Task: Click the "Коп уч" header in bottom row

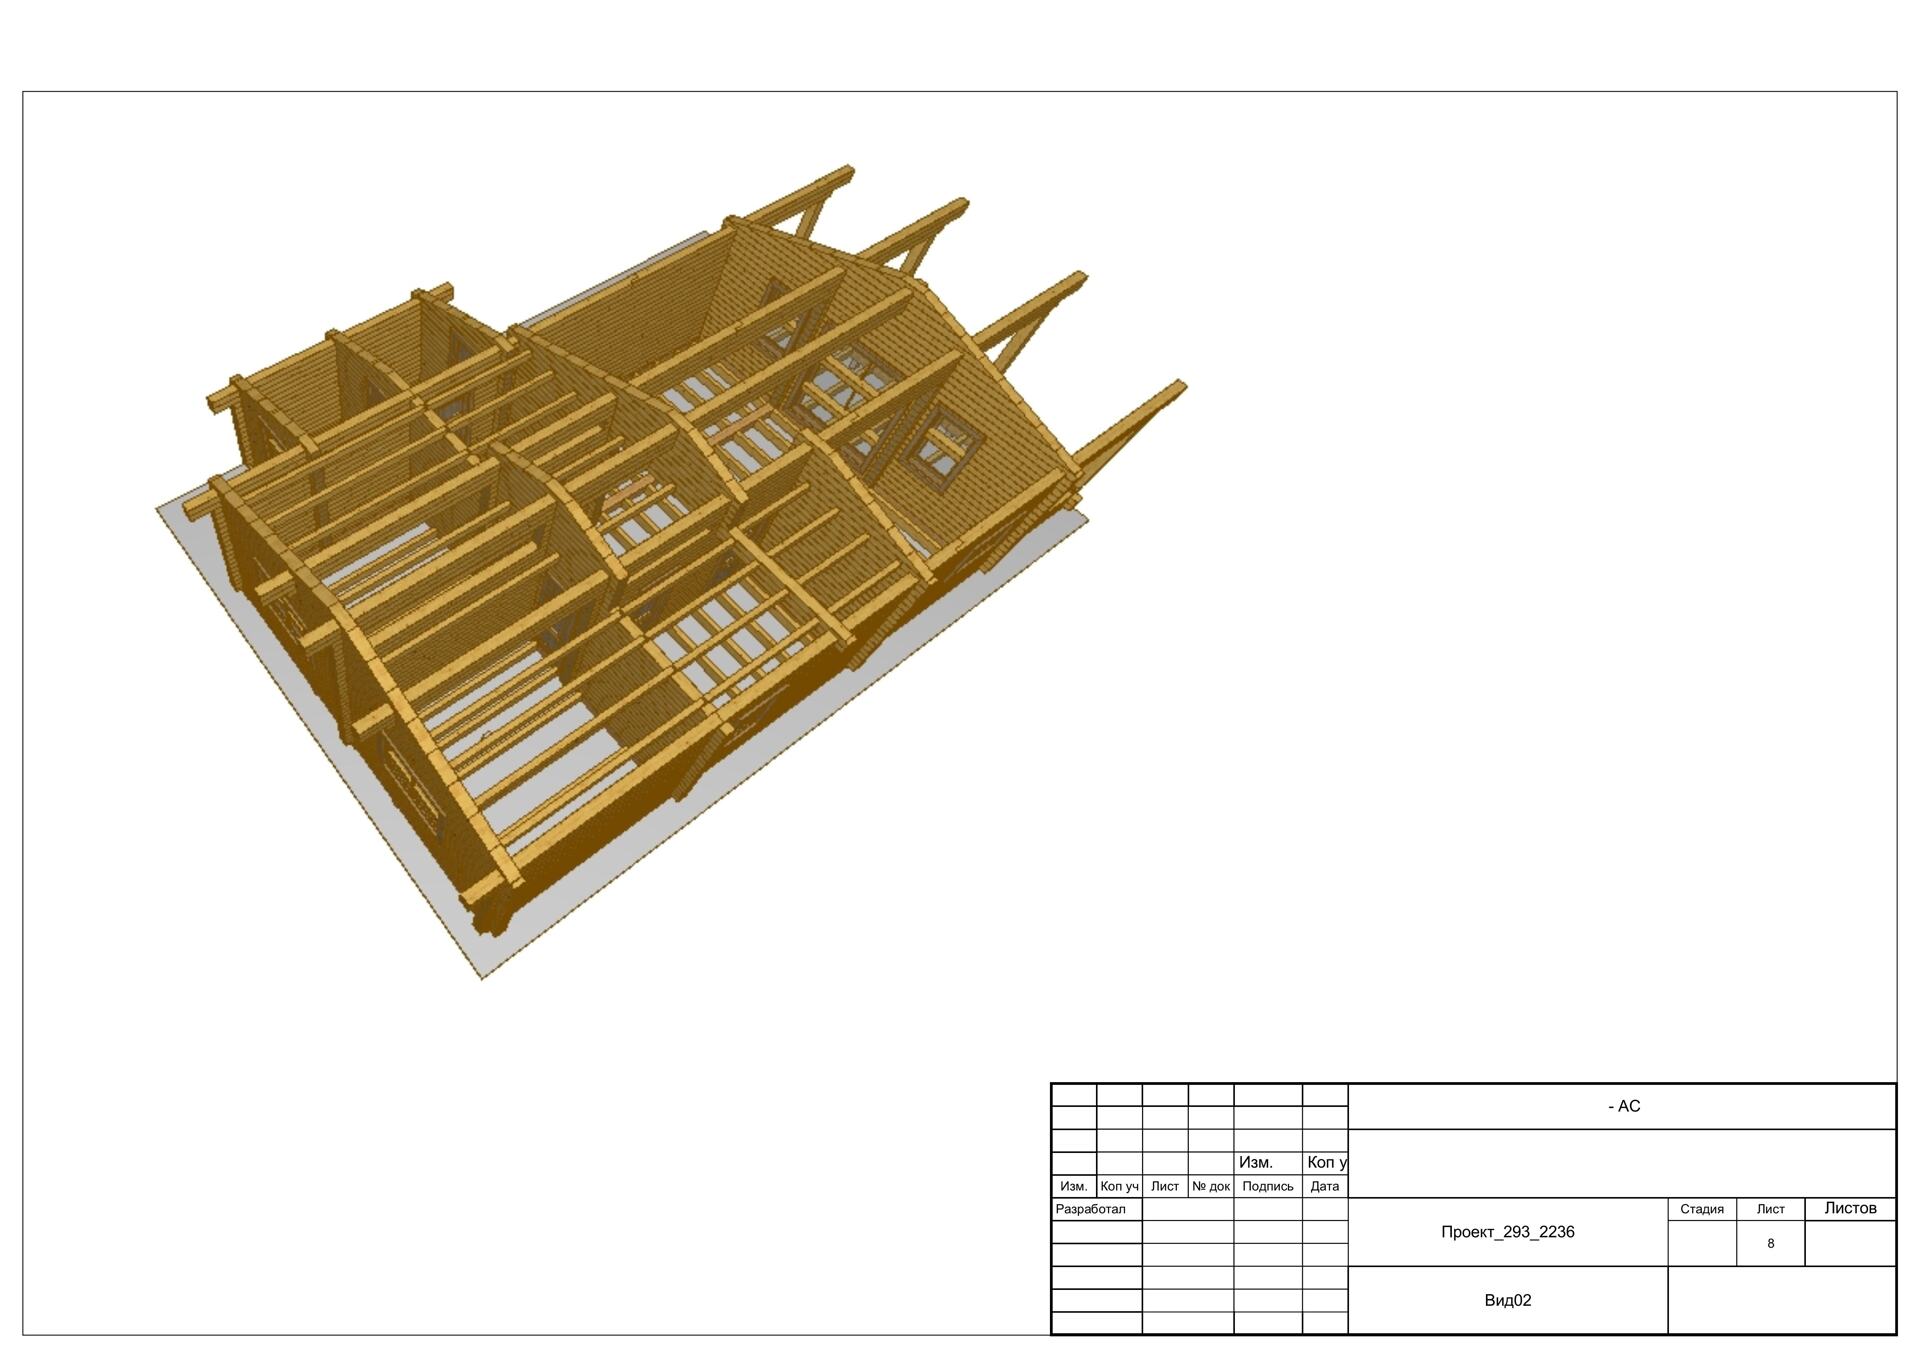Action: (x=1119, y=1186)
